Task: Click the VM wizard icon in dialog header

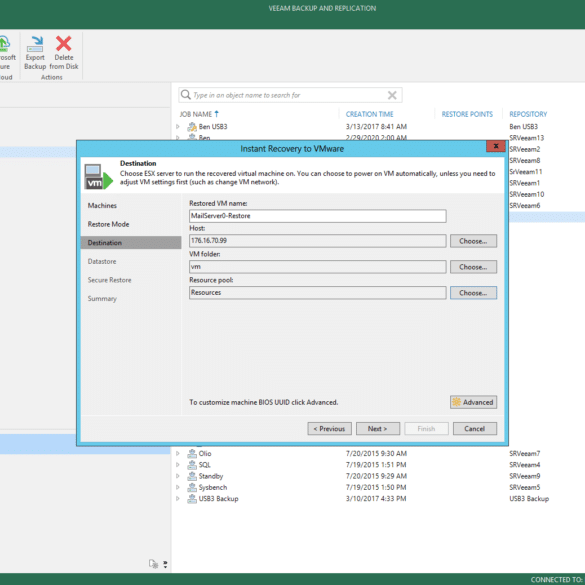Action: [98, 176]
